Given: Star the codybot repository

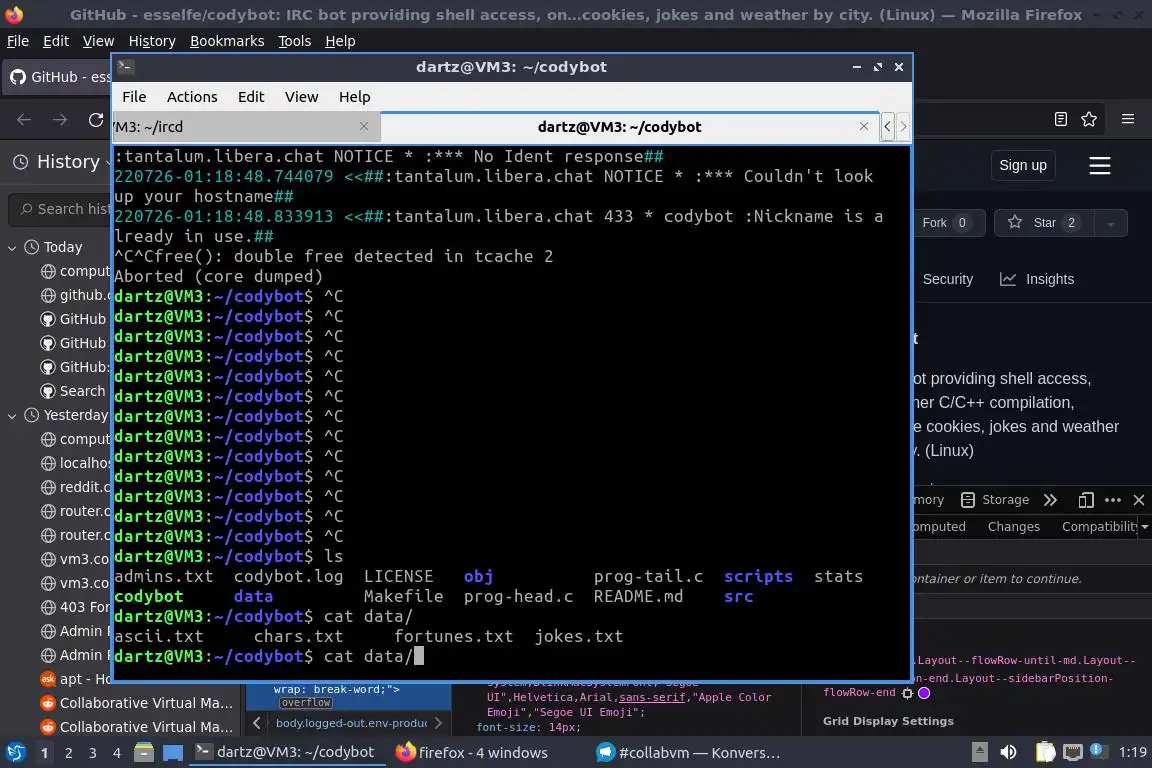Looking at the screenshot, I should click(1044, 223).
